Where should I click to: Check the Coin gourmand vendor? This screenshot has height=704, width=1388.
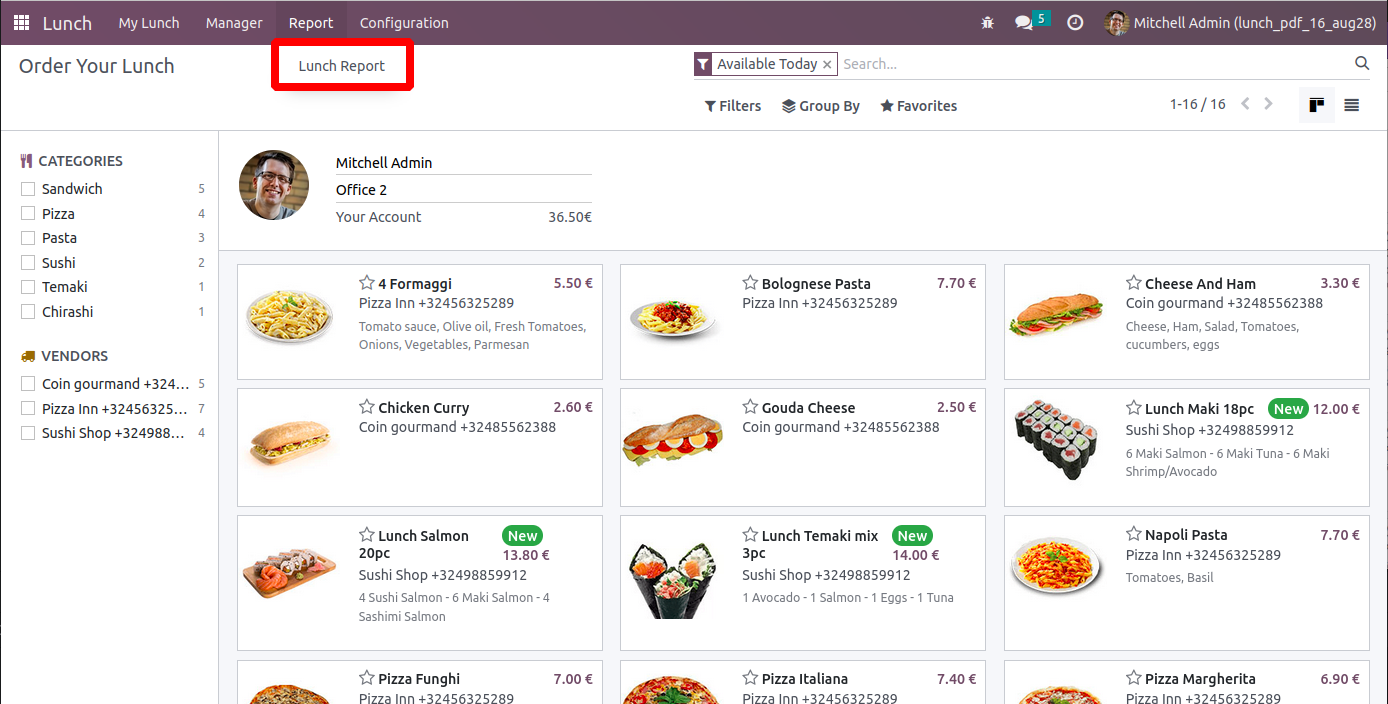coord(28,384)
